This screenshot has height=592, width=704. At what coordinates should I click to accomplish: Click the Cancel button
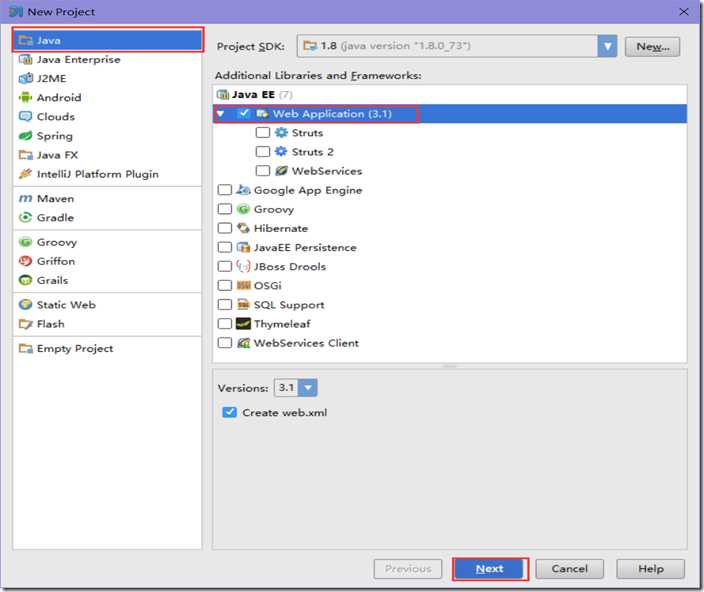[569, 569]
